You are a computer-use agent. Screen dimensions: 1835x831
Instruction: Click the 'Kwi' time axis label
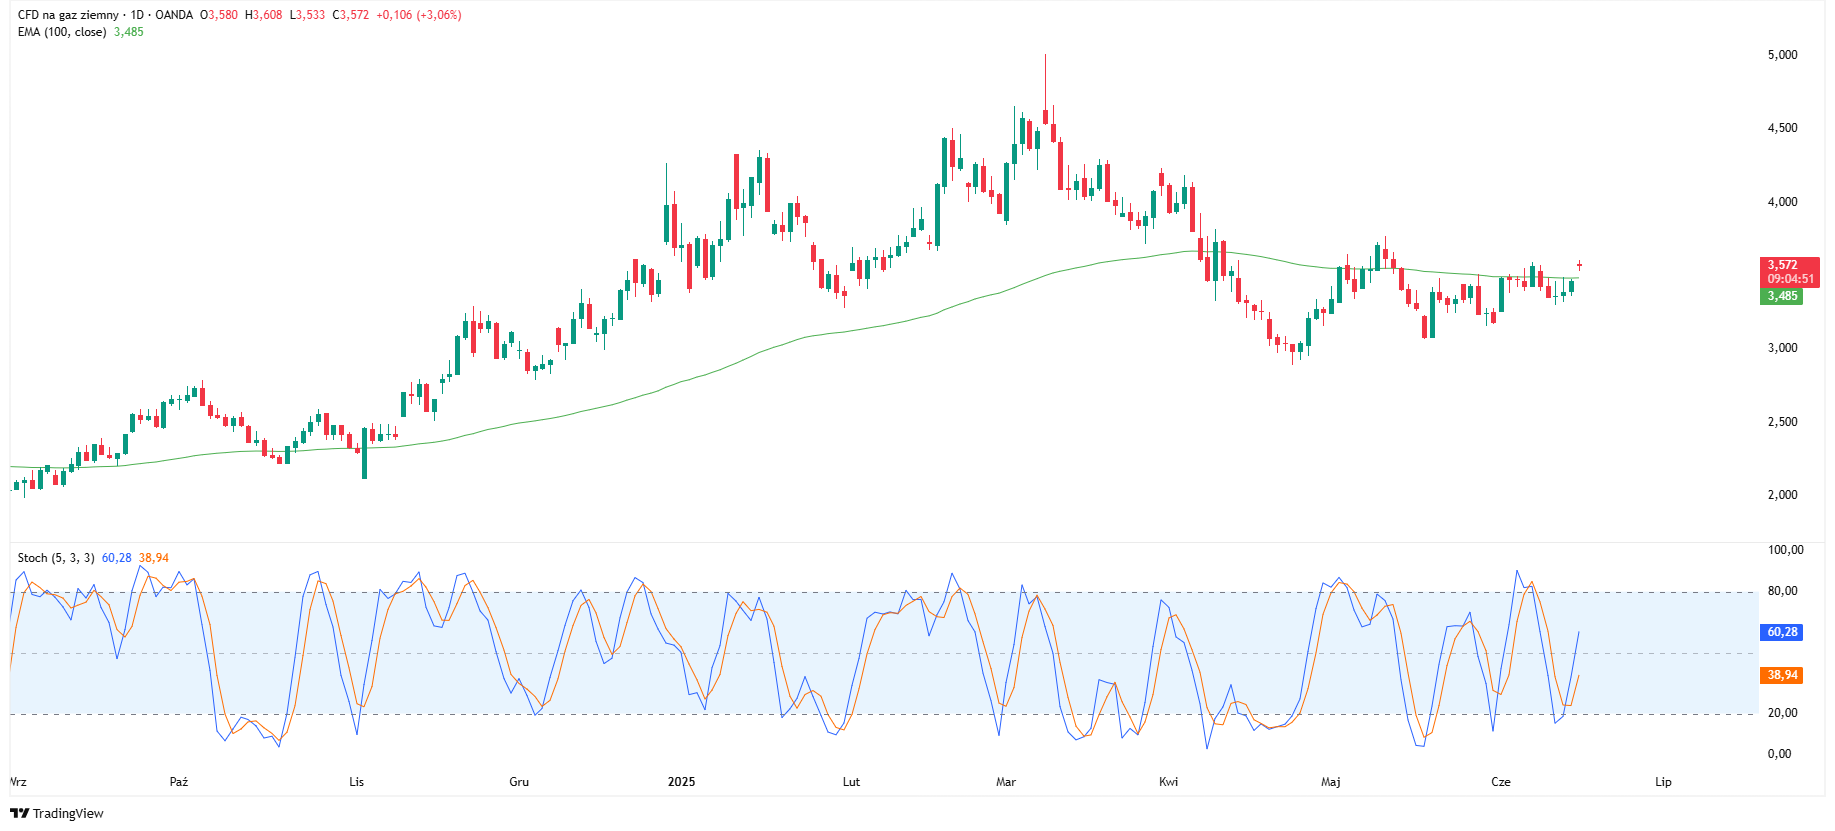pyautogui.click(x=1168, y=782)
